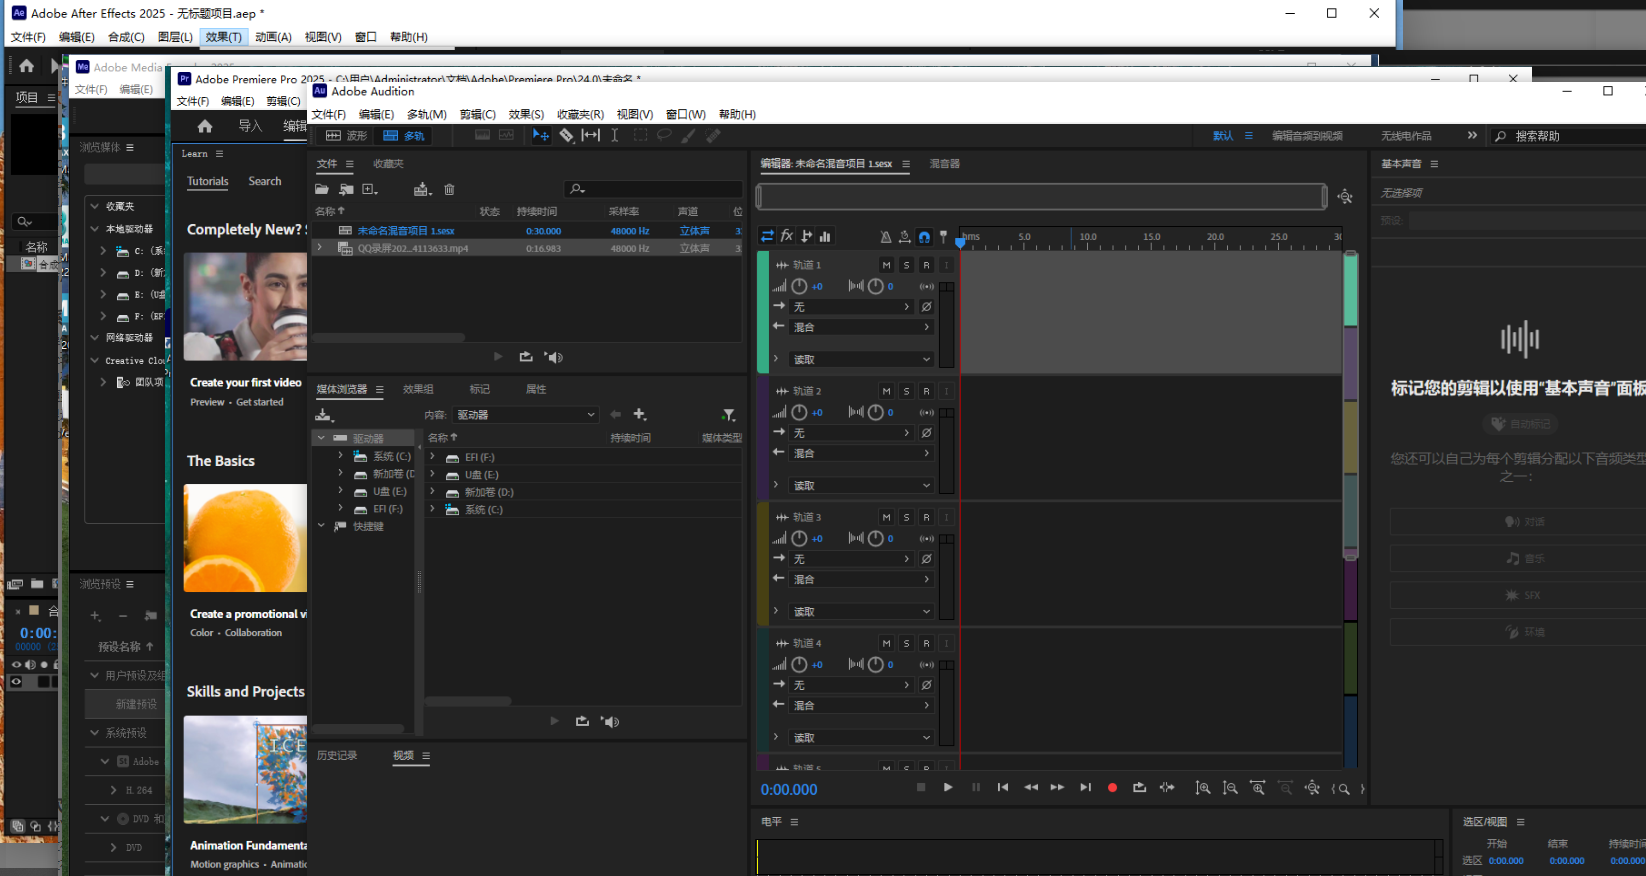The height and width of the screenshot is (876, 1646).
Task: Arm Track 4 for record with R button
Action: (x=926, y=643)
